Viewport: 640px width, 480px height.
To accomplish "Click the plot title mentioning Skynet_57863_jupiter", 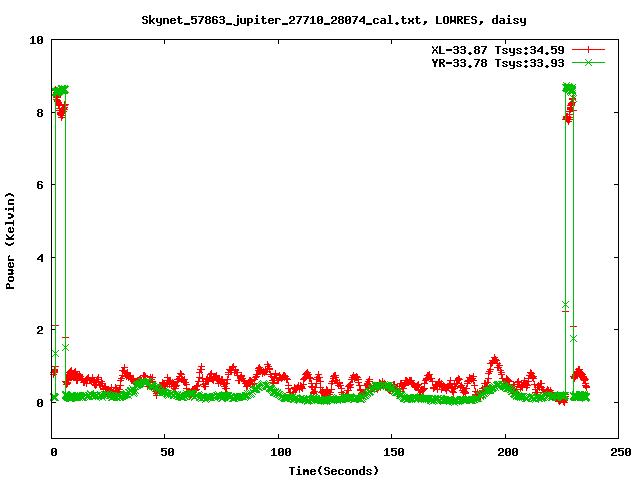I will click(334, 20).
